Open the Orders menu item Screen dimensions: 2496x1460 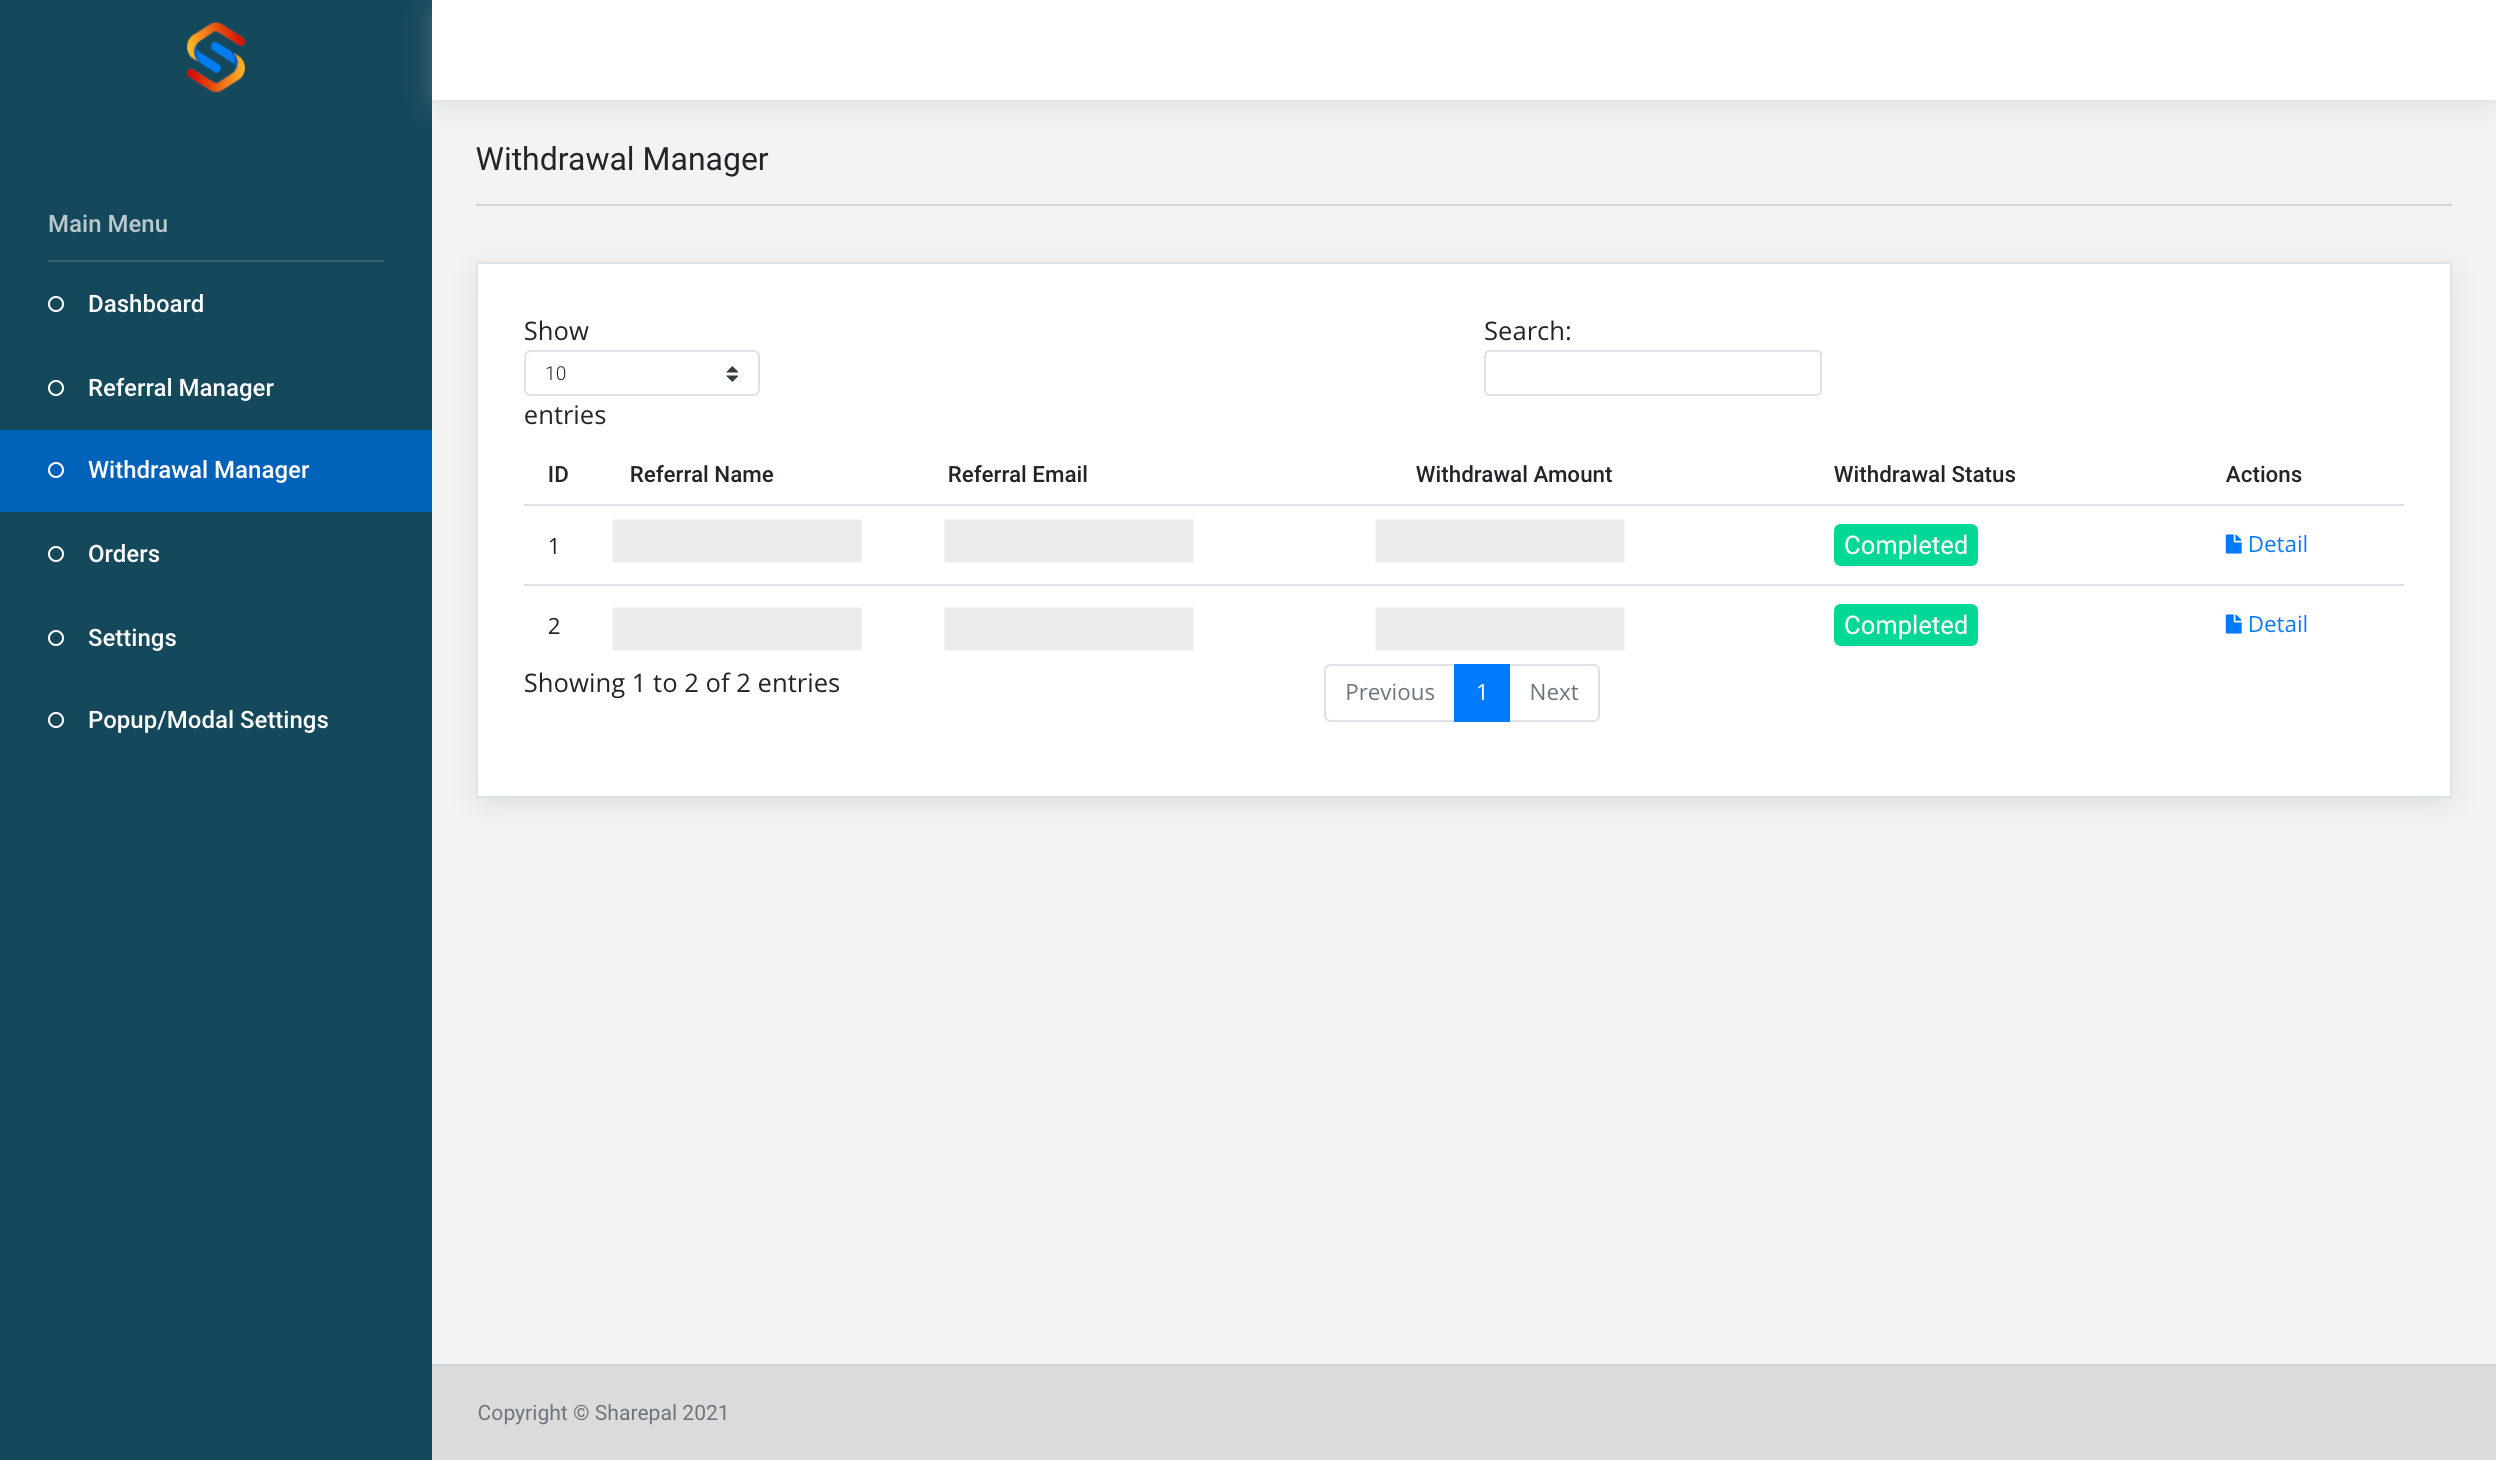tap(123, 554)
